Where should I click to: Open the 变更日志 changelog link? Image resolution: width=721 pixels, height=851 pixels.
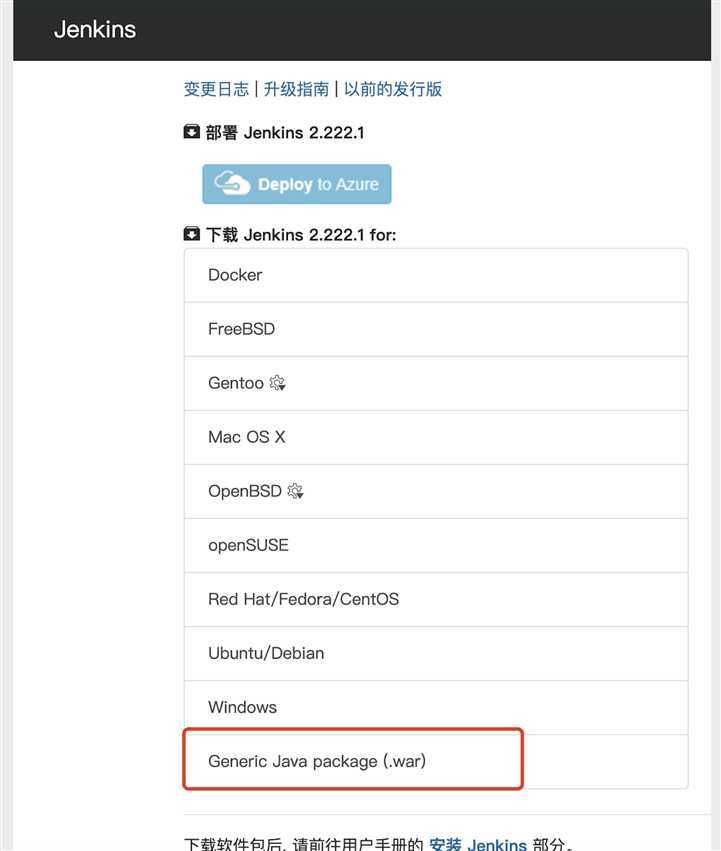(216, 89)
